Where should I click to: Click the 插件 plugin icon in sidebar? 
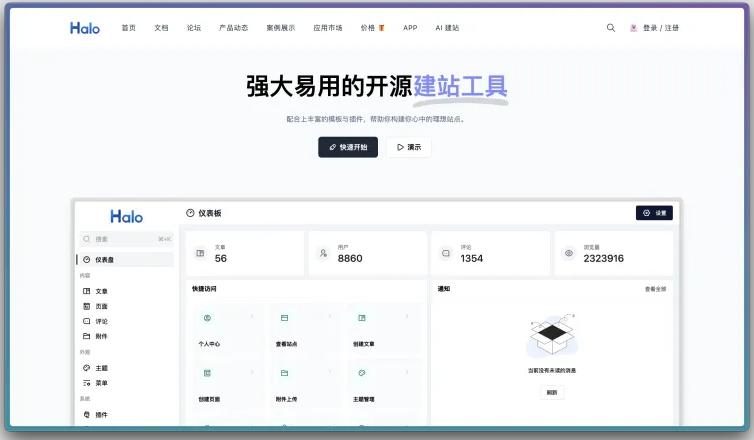(x=87, y=414)
